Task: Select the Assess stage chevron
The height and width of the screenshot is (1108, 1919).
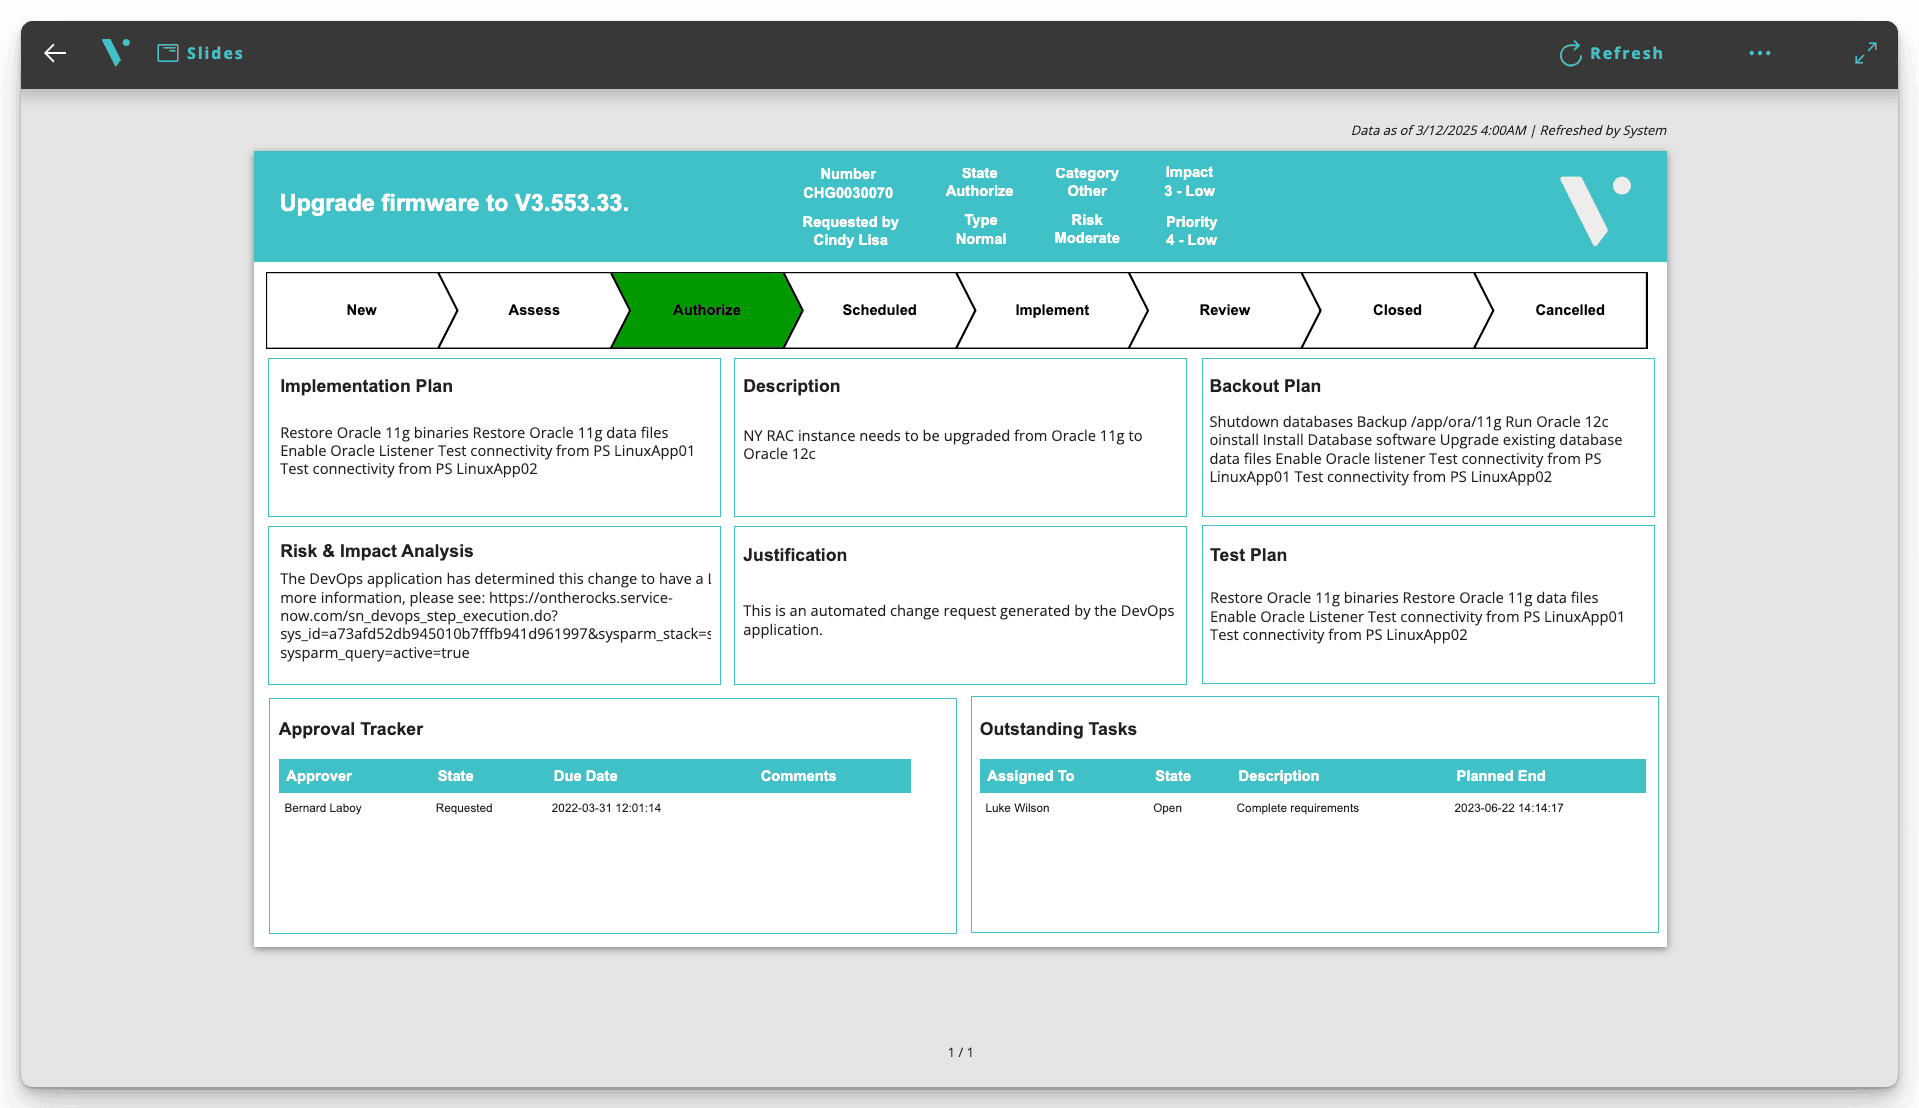Action: coord(534,310)
